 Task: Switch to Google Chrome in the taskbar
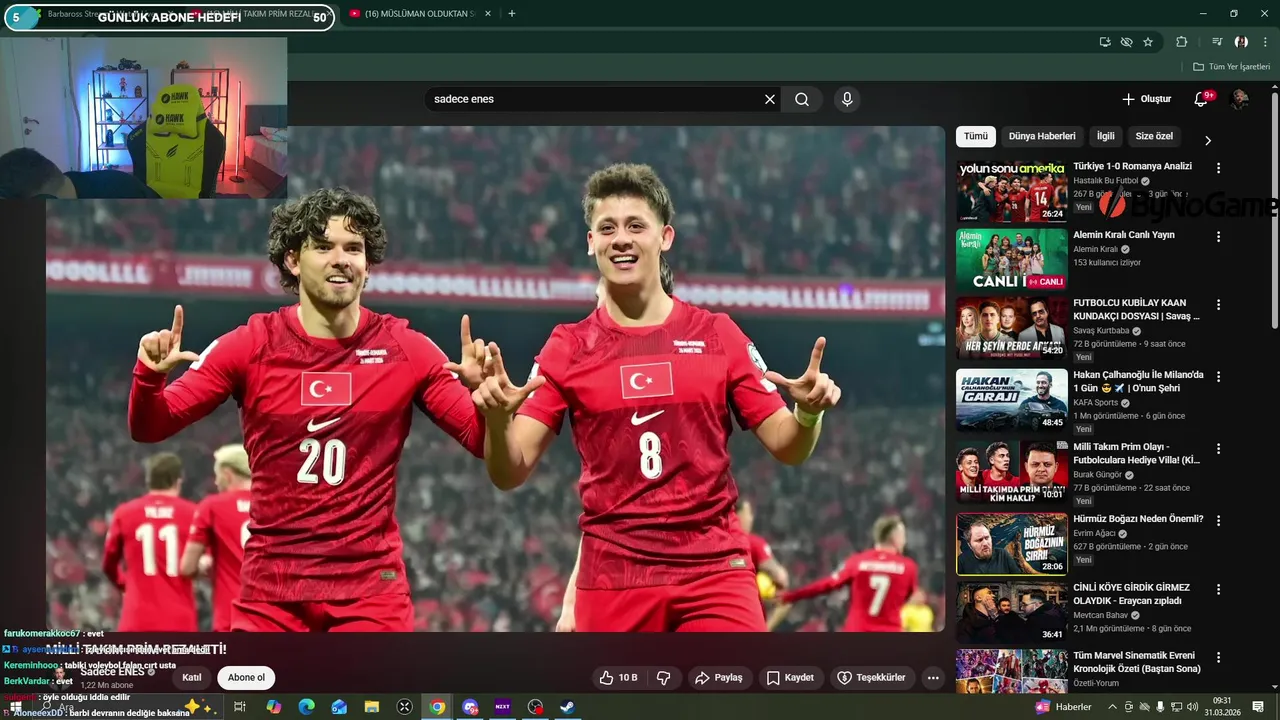[x=437, y=707]
